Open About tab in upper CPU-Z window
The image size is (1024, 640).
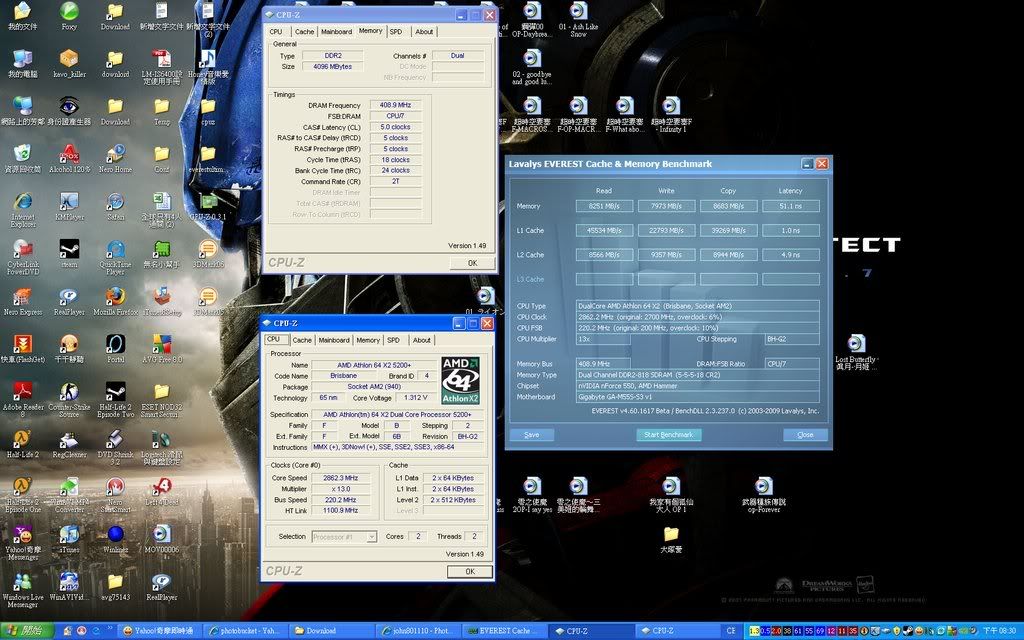point(424,31)
